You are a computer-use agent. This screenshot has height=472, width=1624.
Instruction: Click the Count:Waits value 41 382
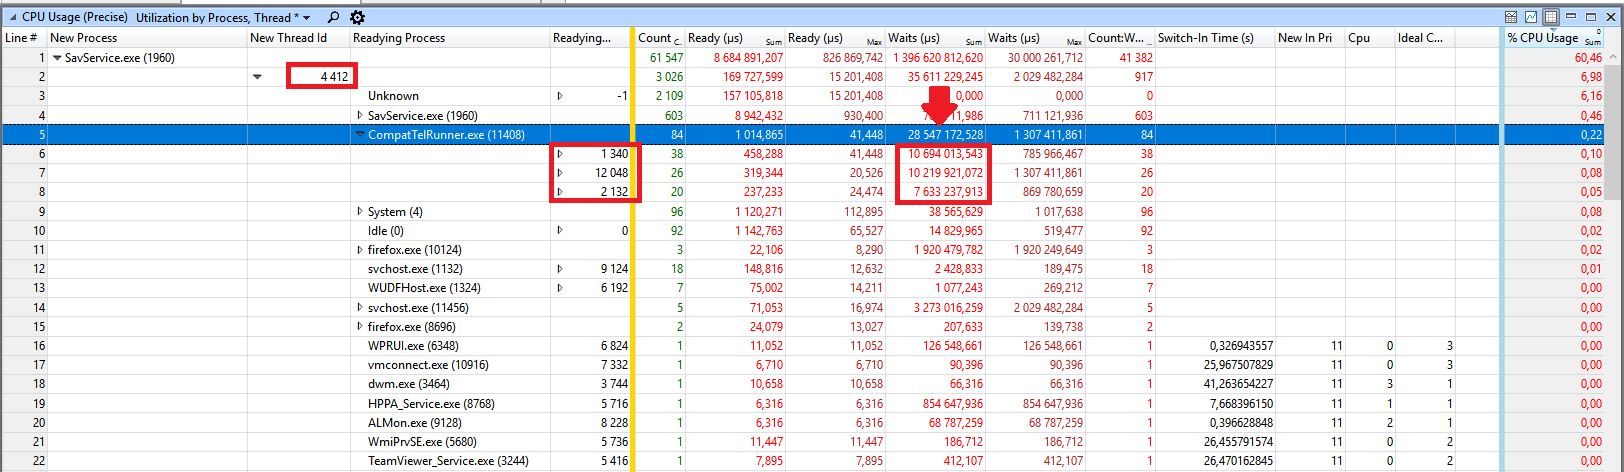(1136, 58)
